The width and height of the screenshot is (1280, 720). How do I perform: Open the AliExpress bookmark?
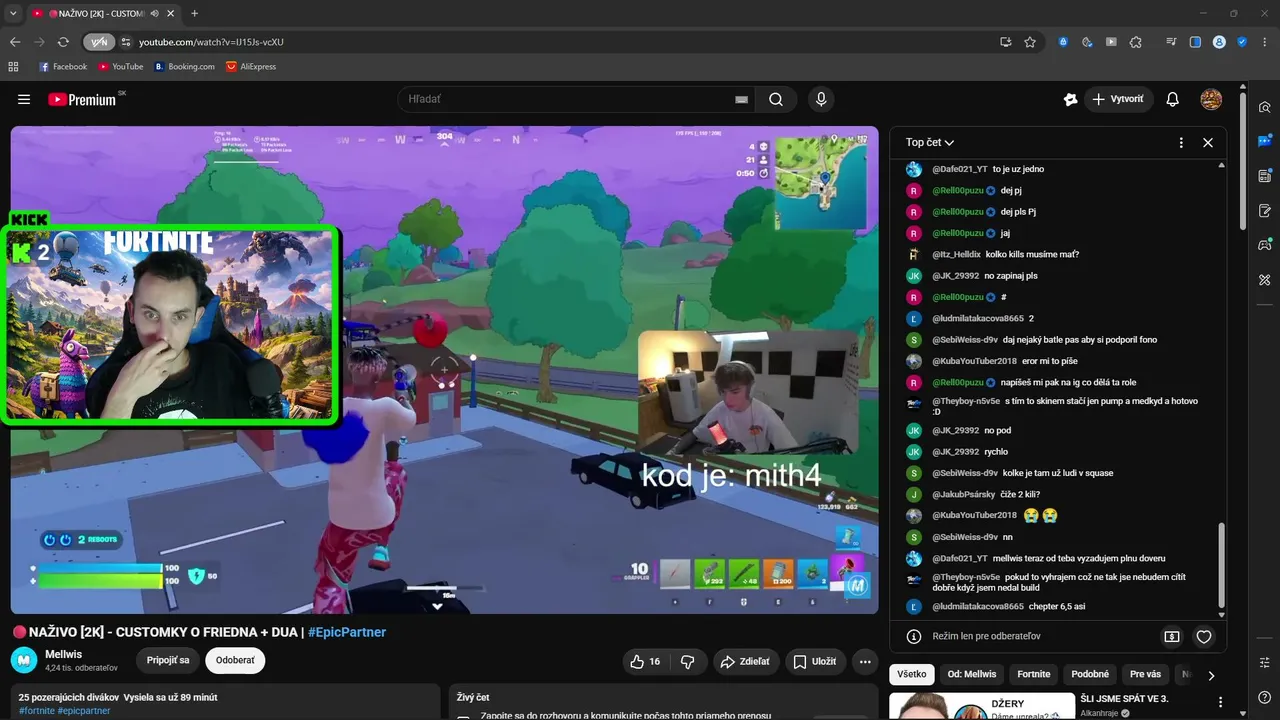251,67
